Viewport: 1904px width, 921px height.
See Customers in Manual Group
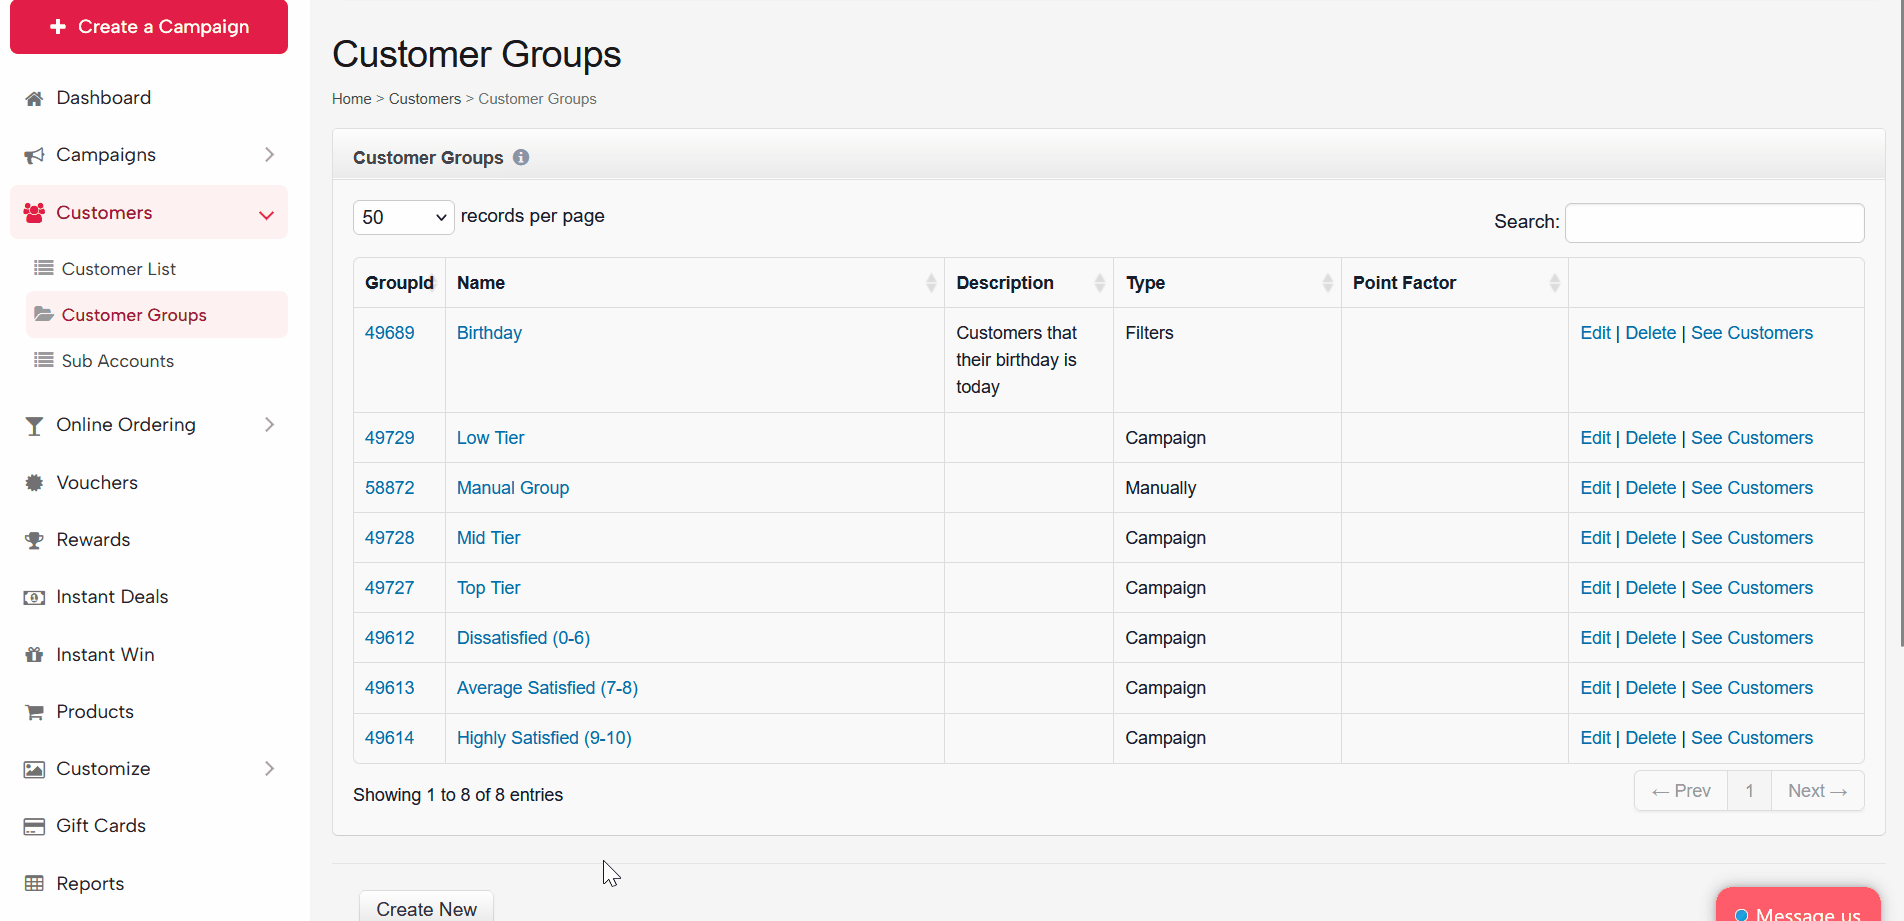tap(1752, 488)
